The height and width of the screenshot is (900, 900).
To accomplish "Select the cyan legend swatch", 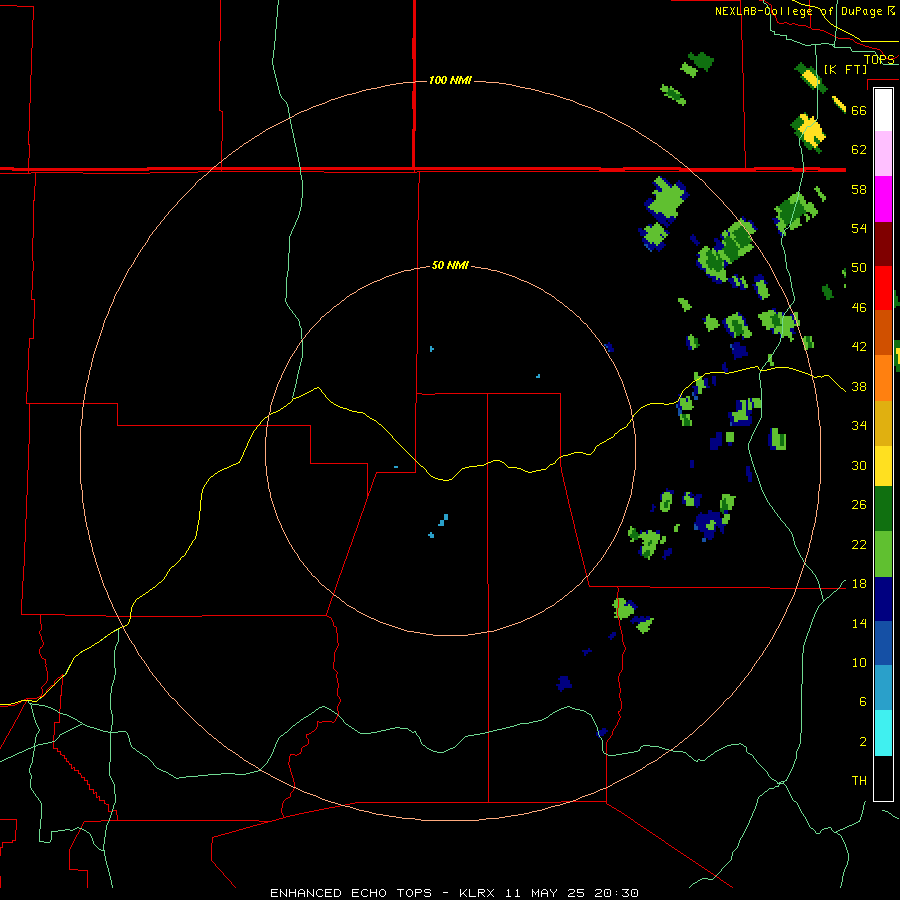I will (883, 733).
